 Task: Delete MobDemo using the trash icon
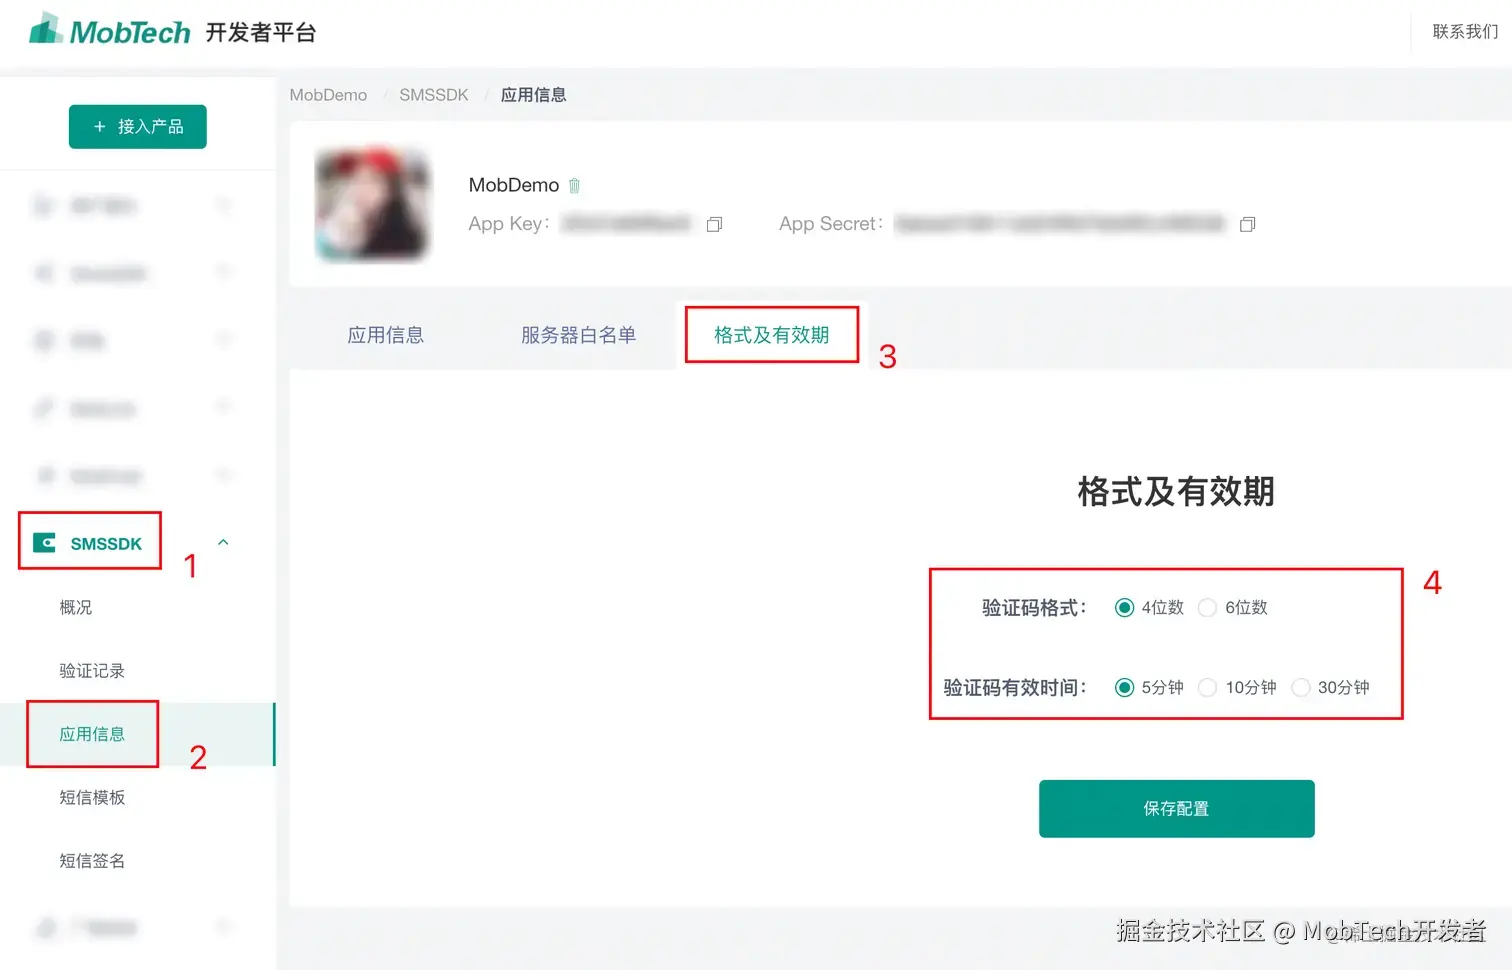point(574,186)
